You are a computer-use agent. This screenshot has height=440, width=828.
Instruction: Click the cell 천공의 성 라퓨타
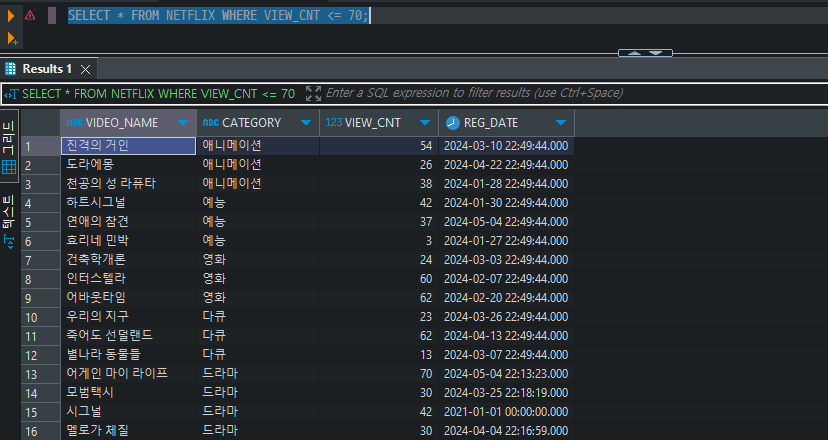click(129, 184)
